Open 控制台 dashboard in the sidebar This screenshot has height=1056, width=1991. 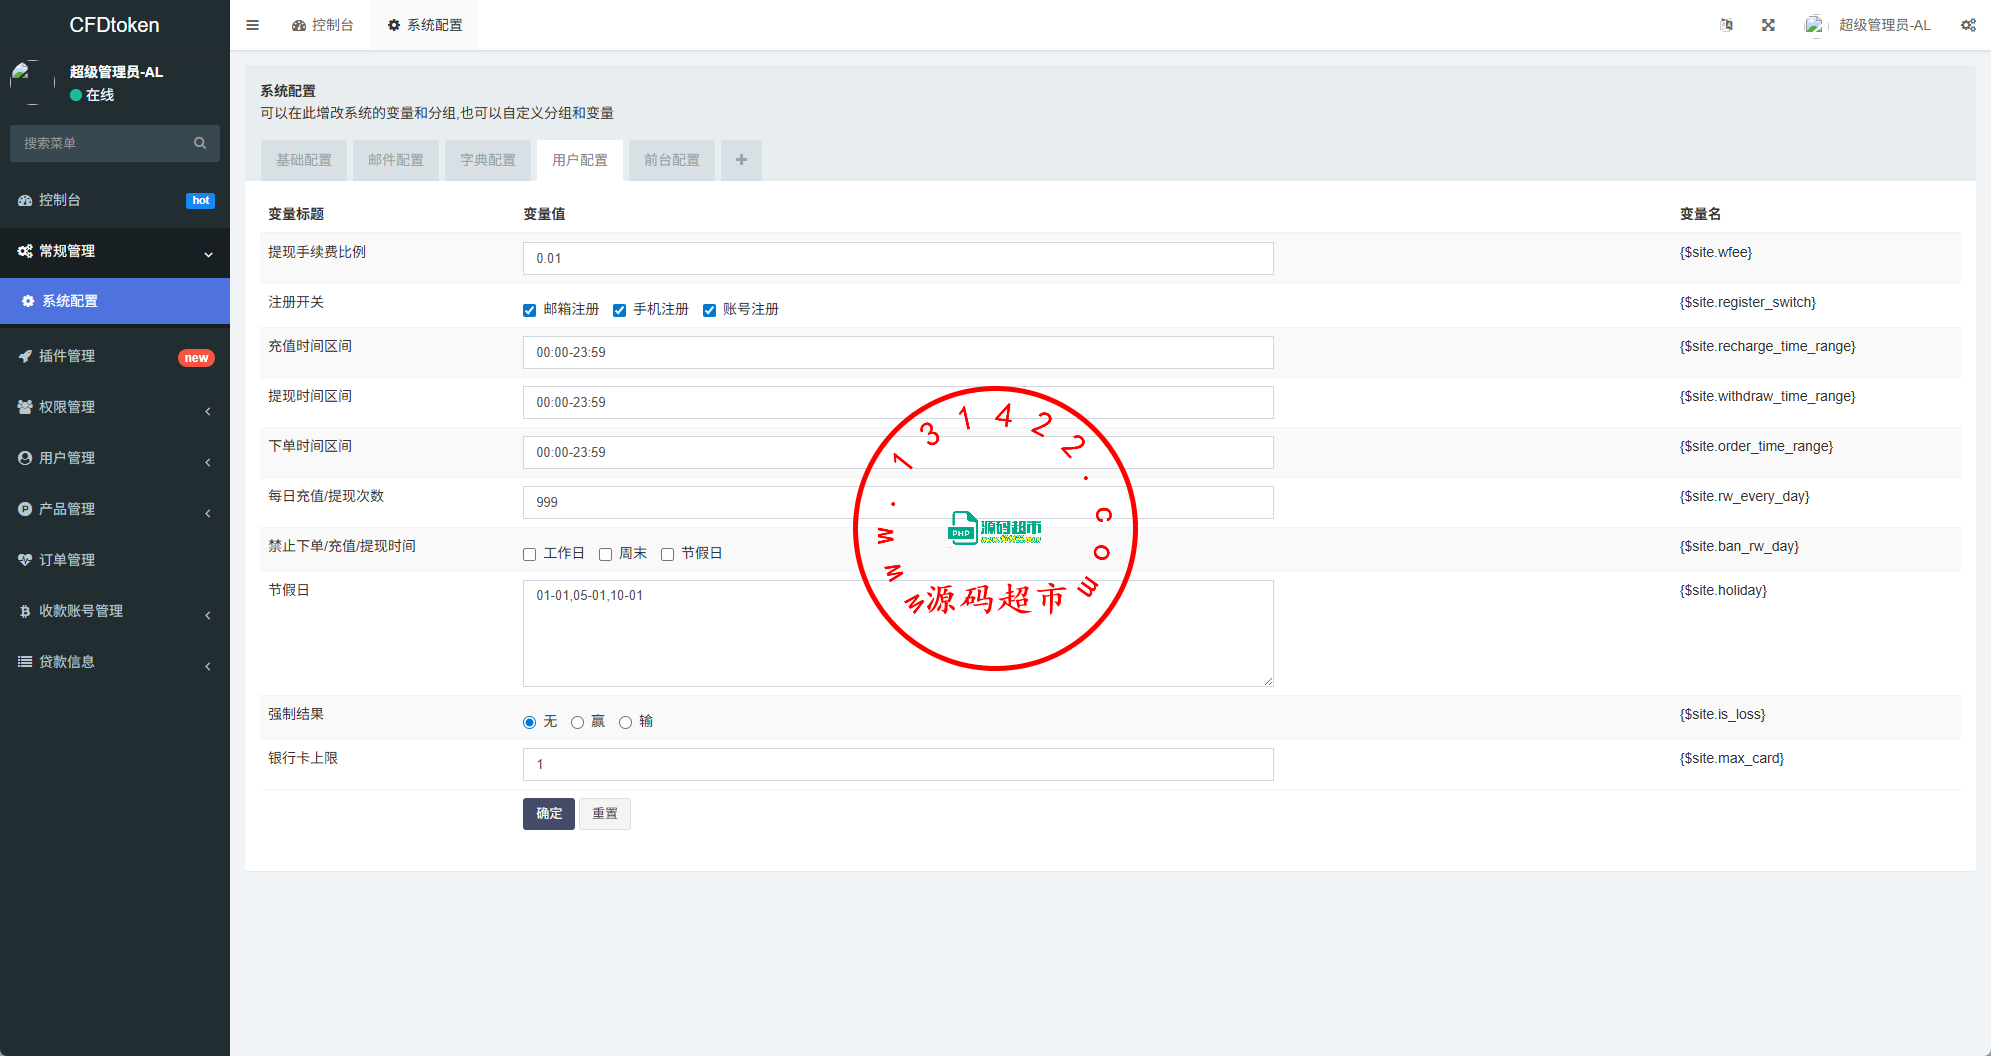[x=60, y=200]
